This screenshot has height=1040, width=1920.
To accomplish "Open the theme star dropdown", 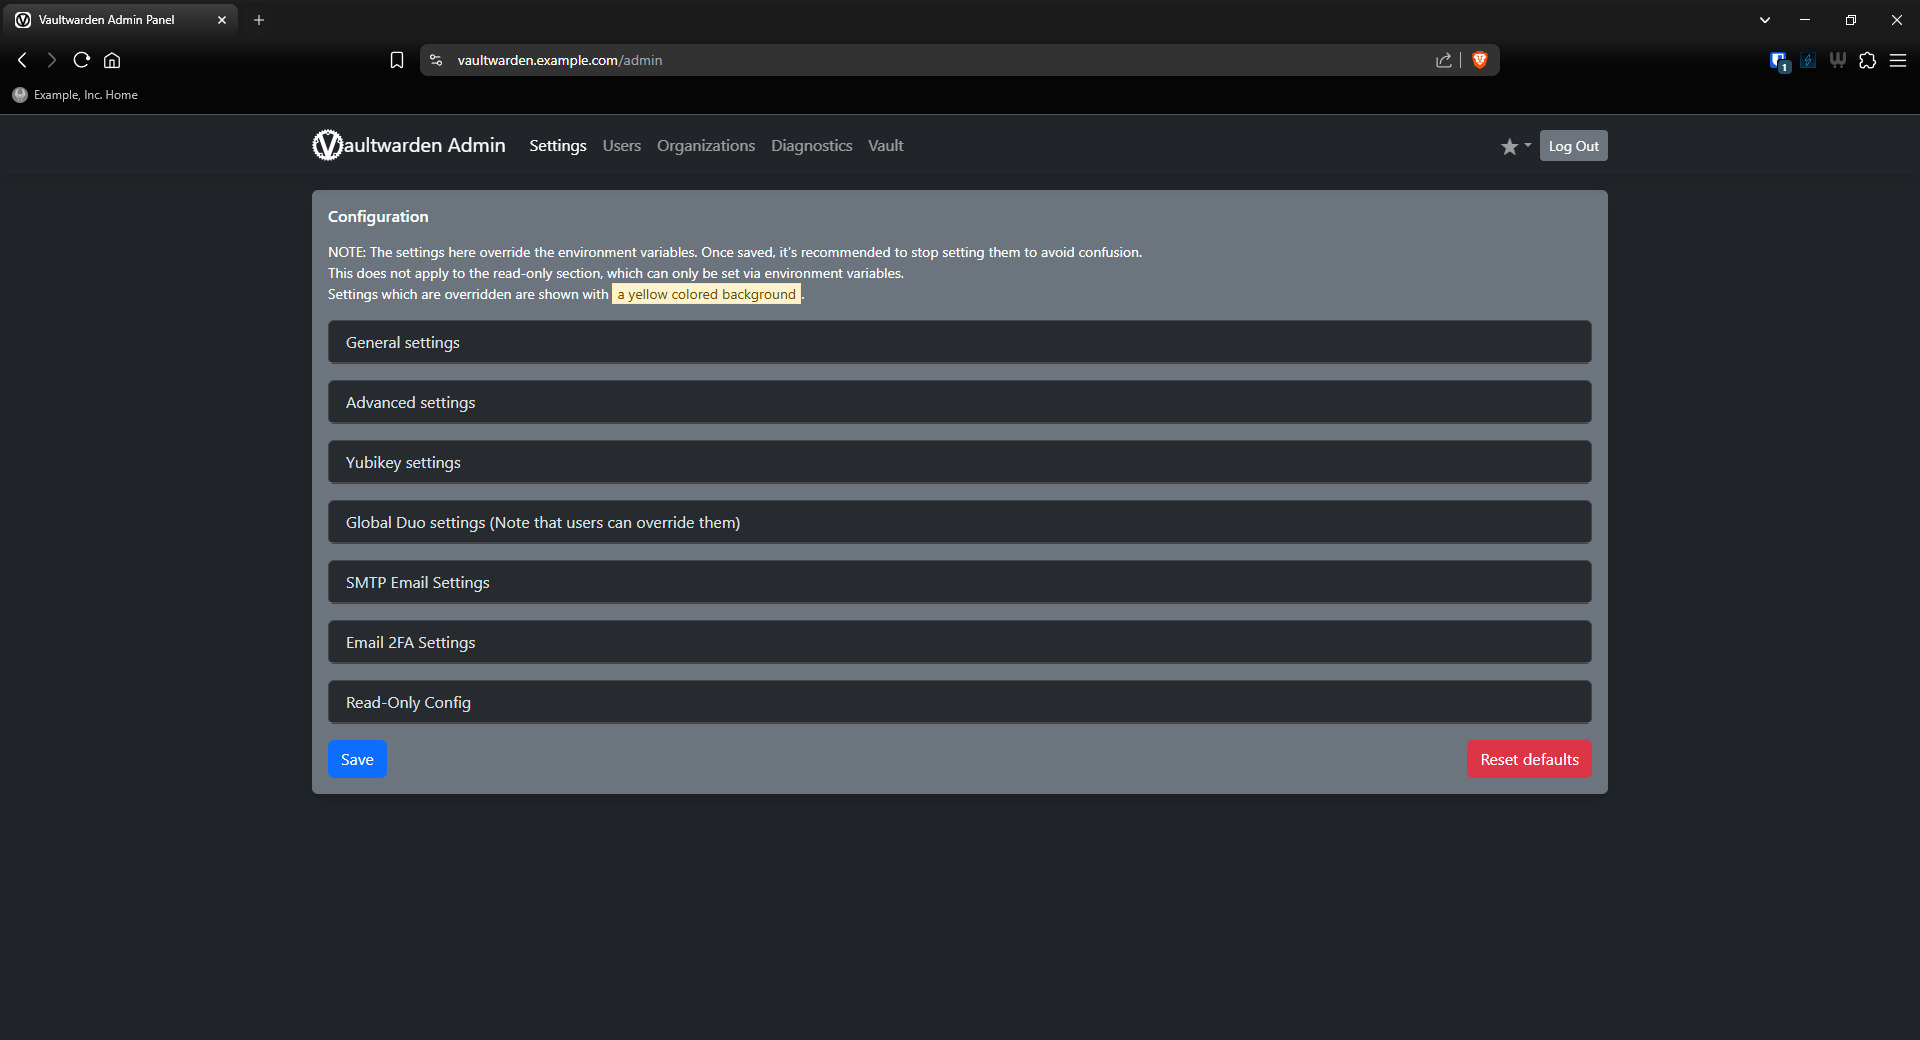I will pyautogui.click(x=1515, y=146).
